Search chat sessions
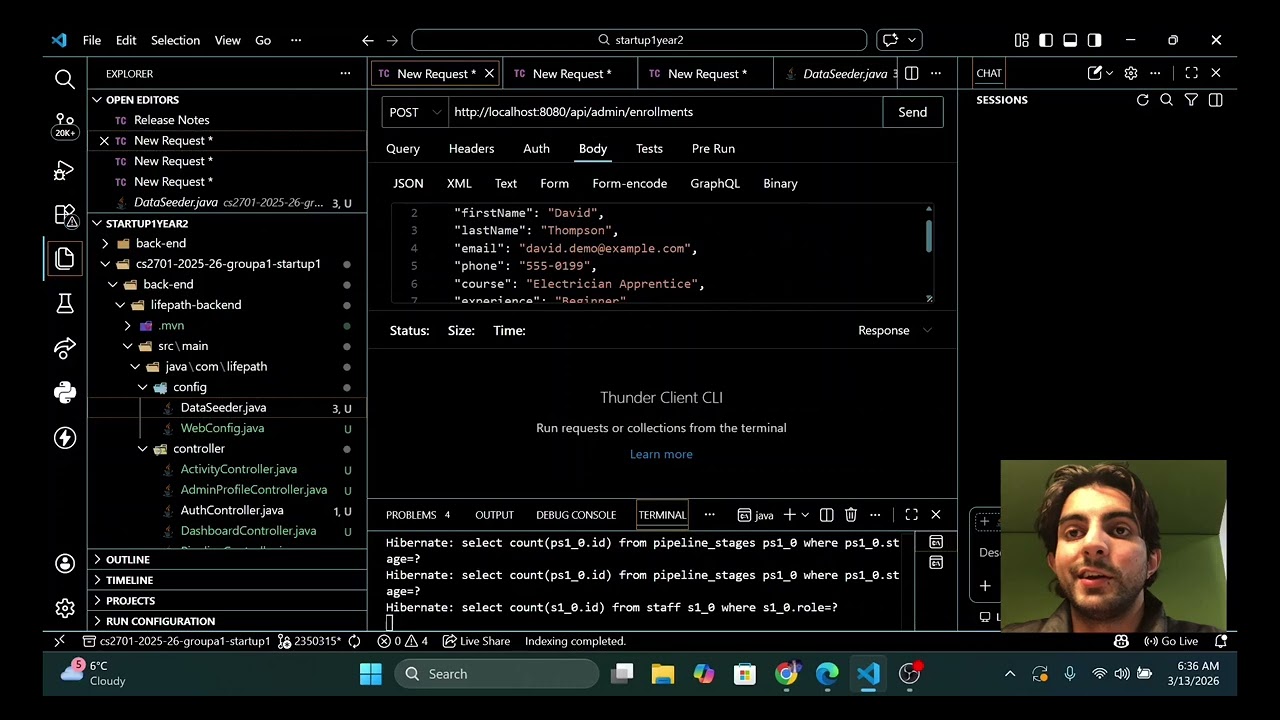This screenshot has width=1280, height=720. click(x=1166, y=100)
